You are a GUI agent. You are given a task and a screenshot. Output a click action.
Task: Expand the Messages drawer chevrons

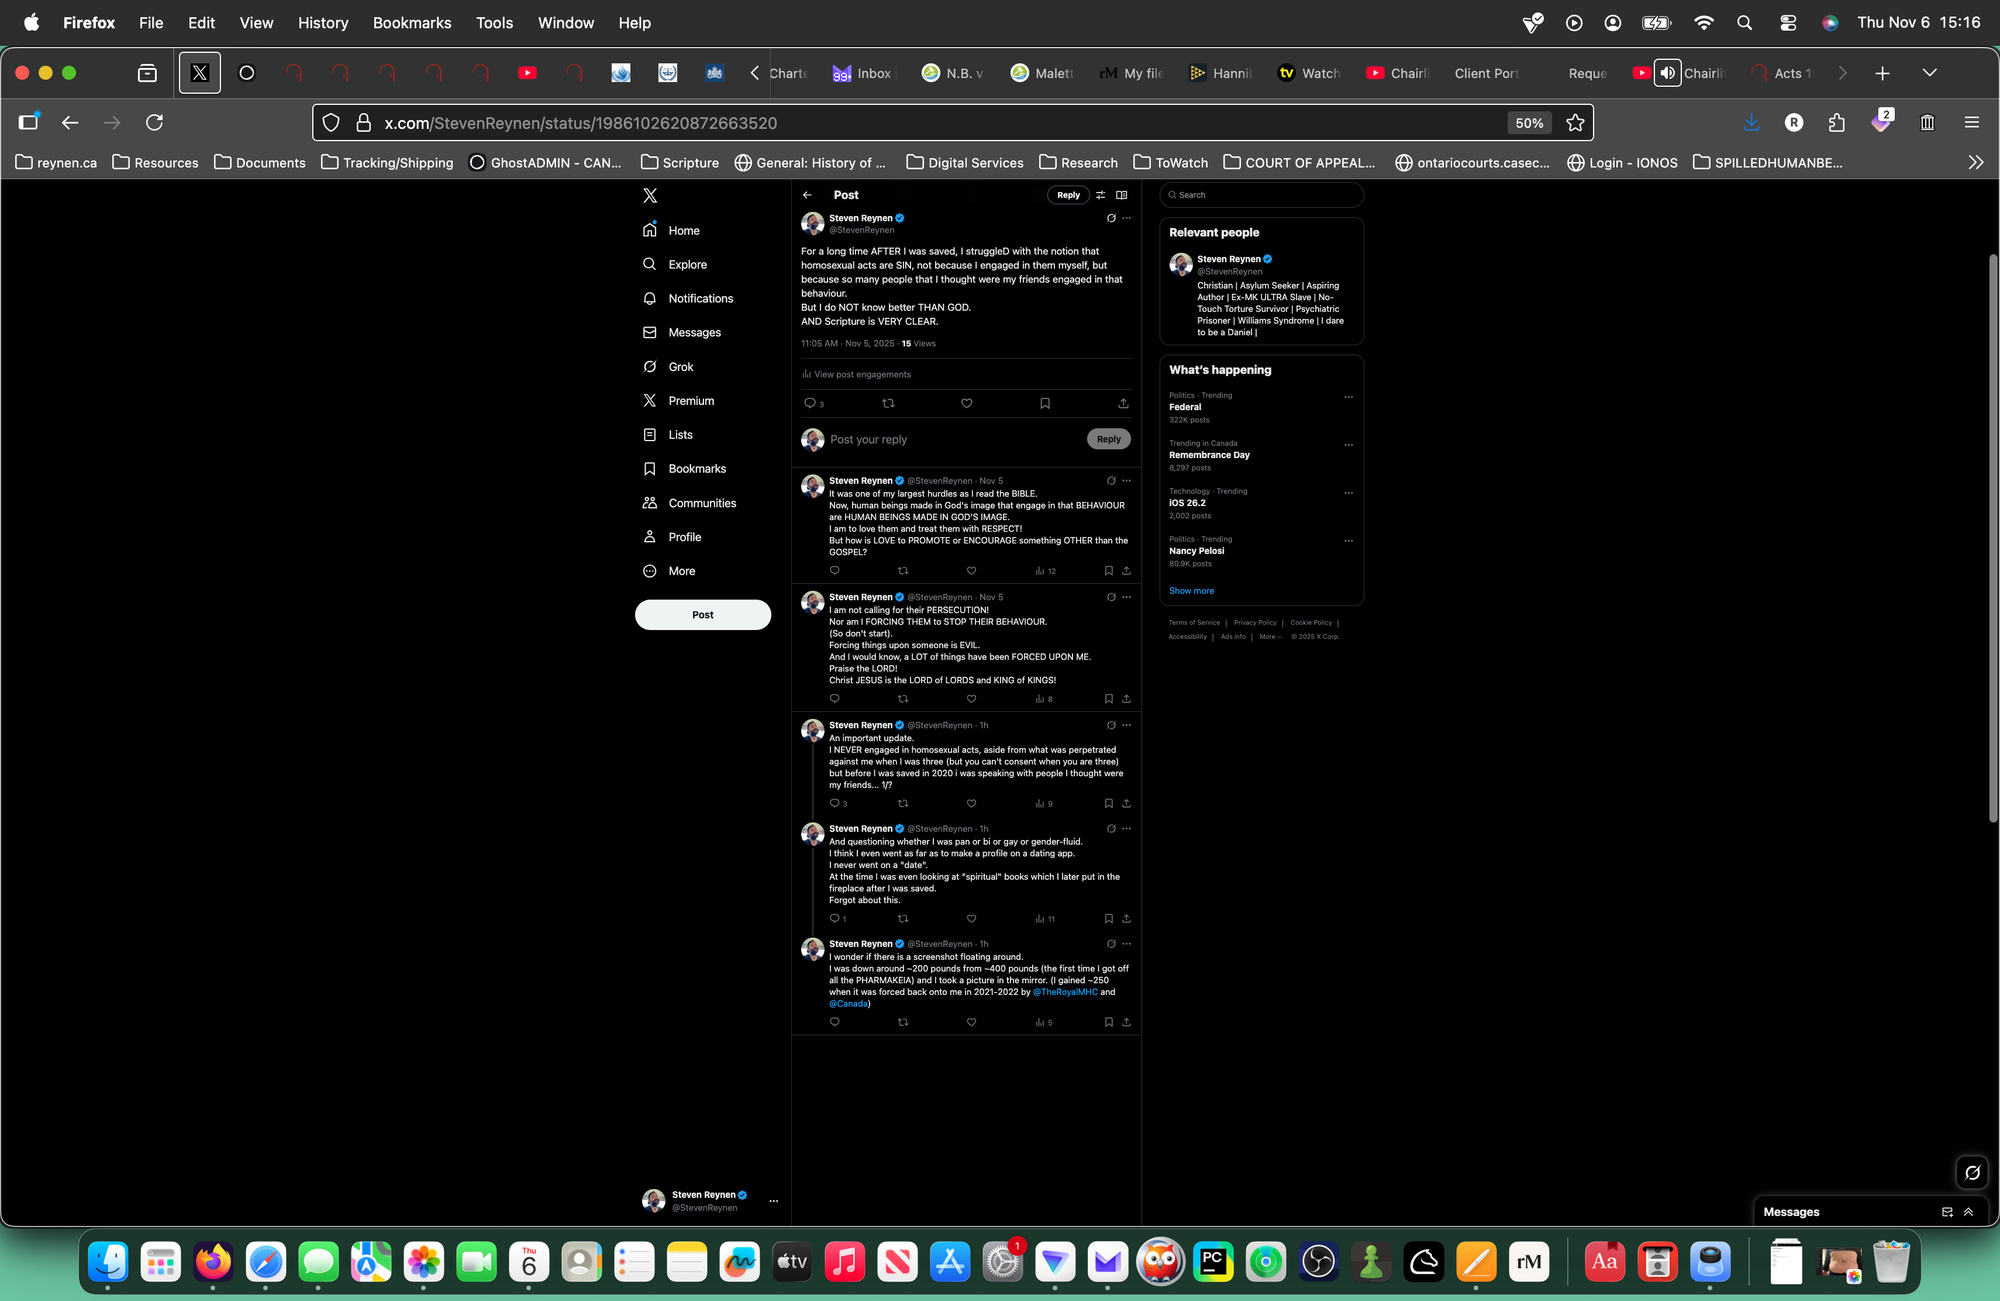click(1968, 1212)
